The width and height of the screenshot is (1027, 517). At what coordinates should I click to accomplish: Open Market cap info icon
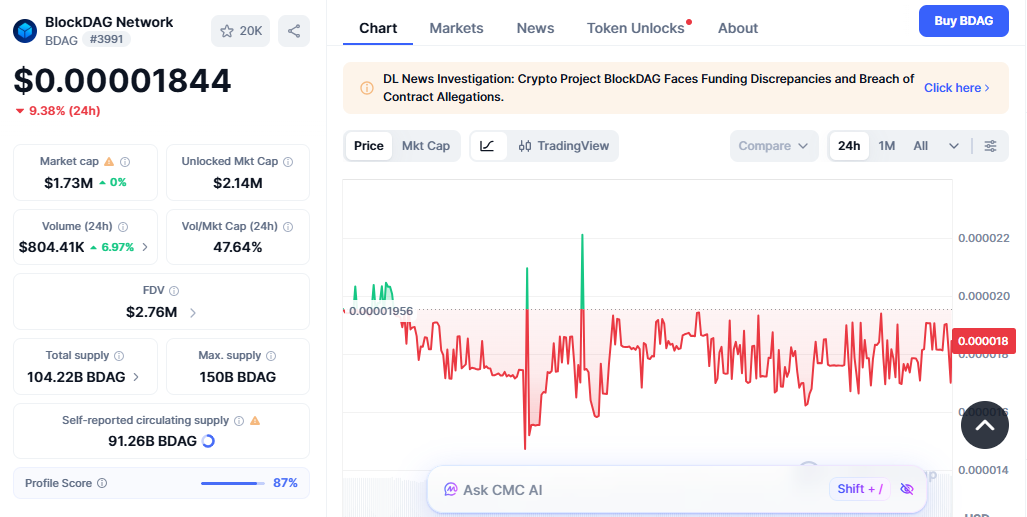pyautogui.click(x=125, y=161)
